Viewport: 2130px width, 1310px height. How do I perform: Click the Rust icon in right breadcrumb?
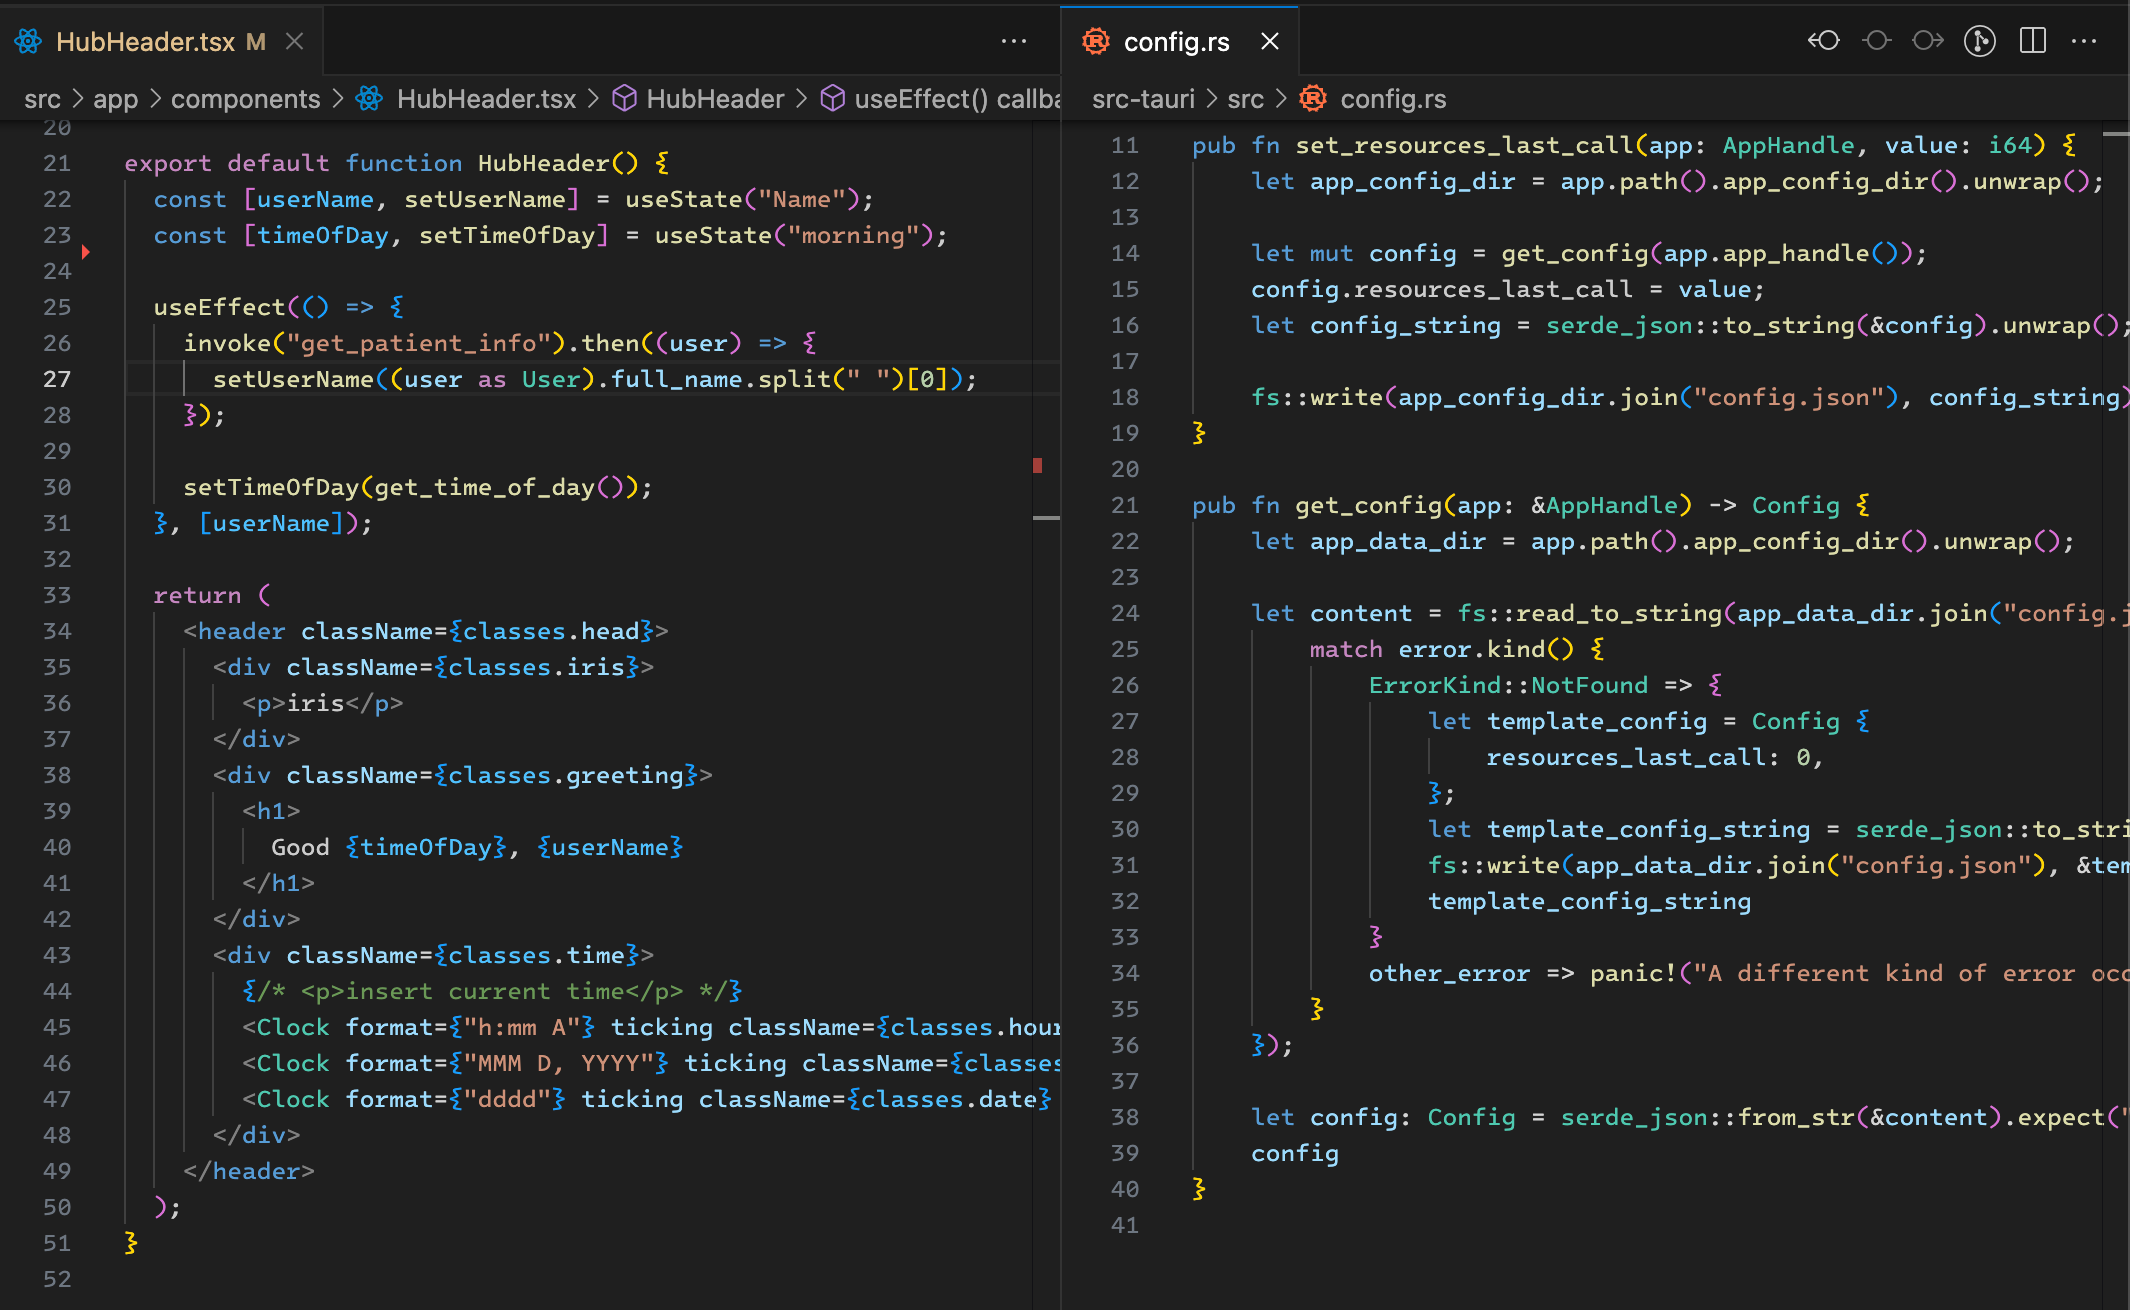pos(1313,98)
